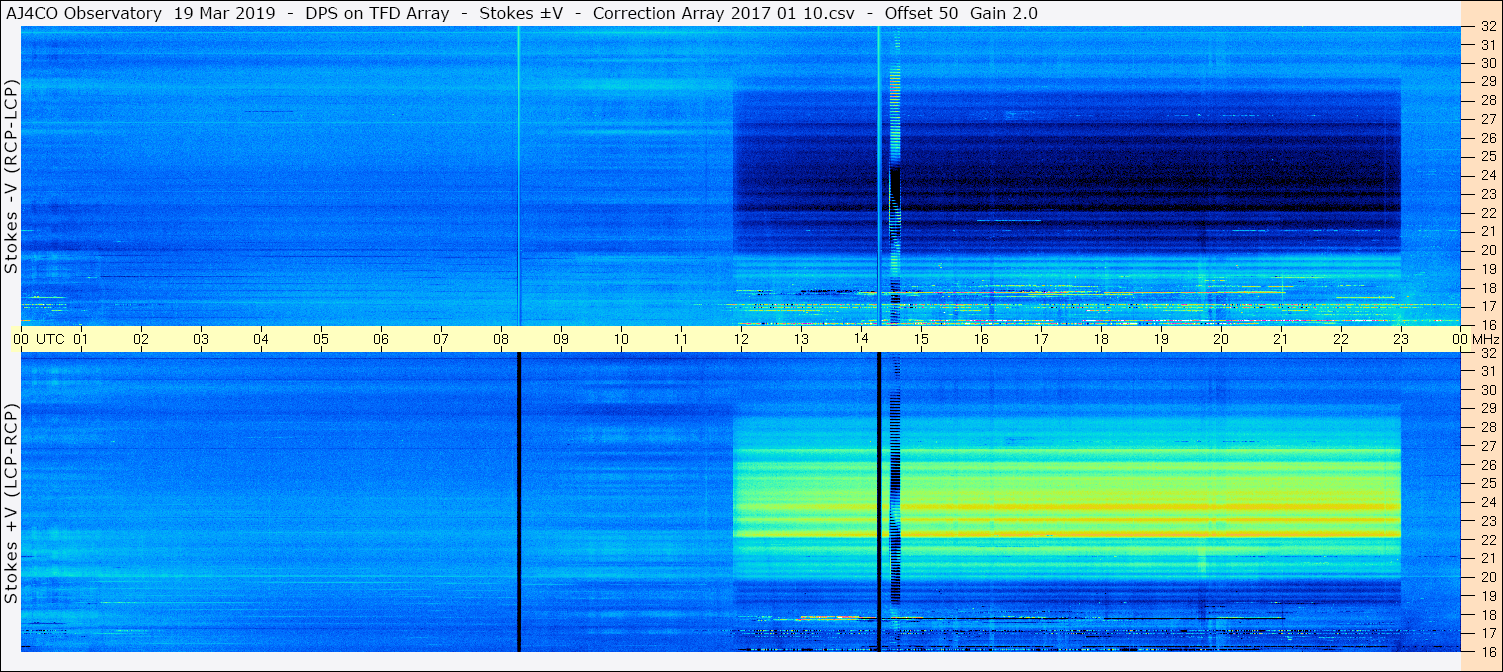Select hour 08 on the UTC time axis
The image size is (1503, 672).
click(501, 339)
